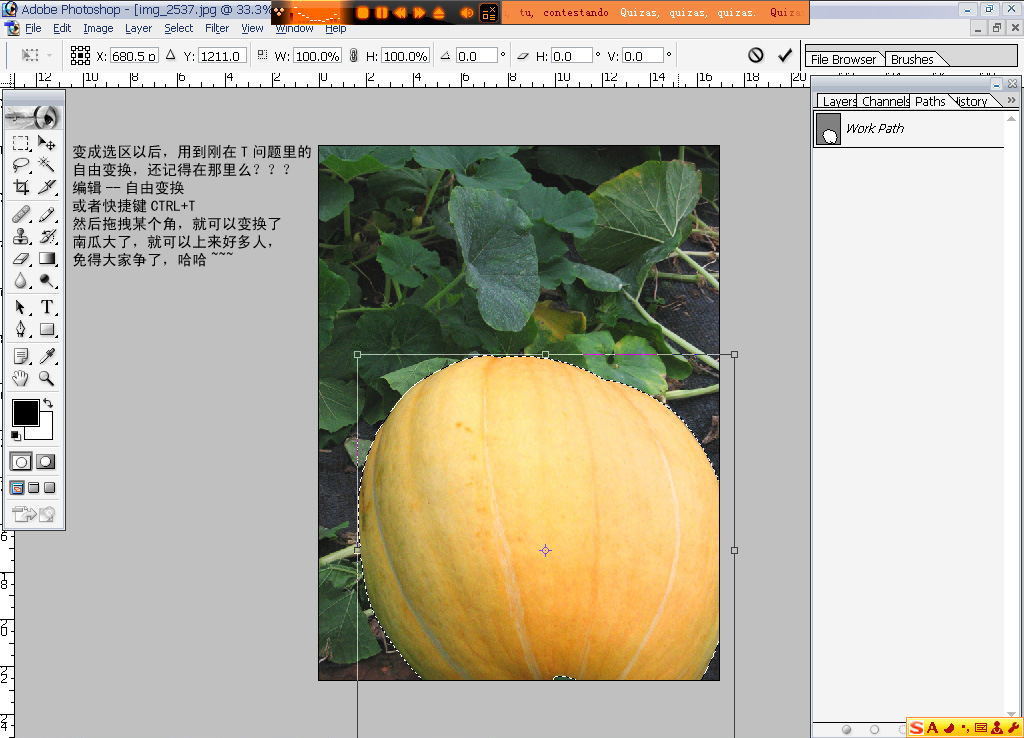Viewport: 1024px width, 738px height.
Task: Click the X position input field
Action: 134,56
